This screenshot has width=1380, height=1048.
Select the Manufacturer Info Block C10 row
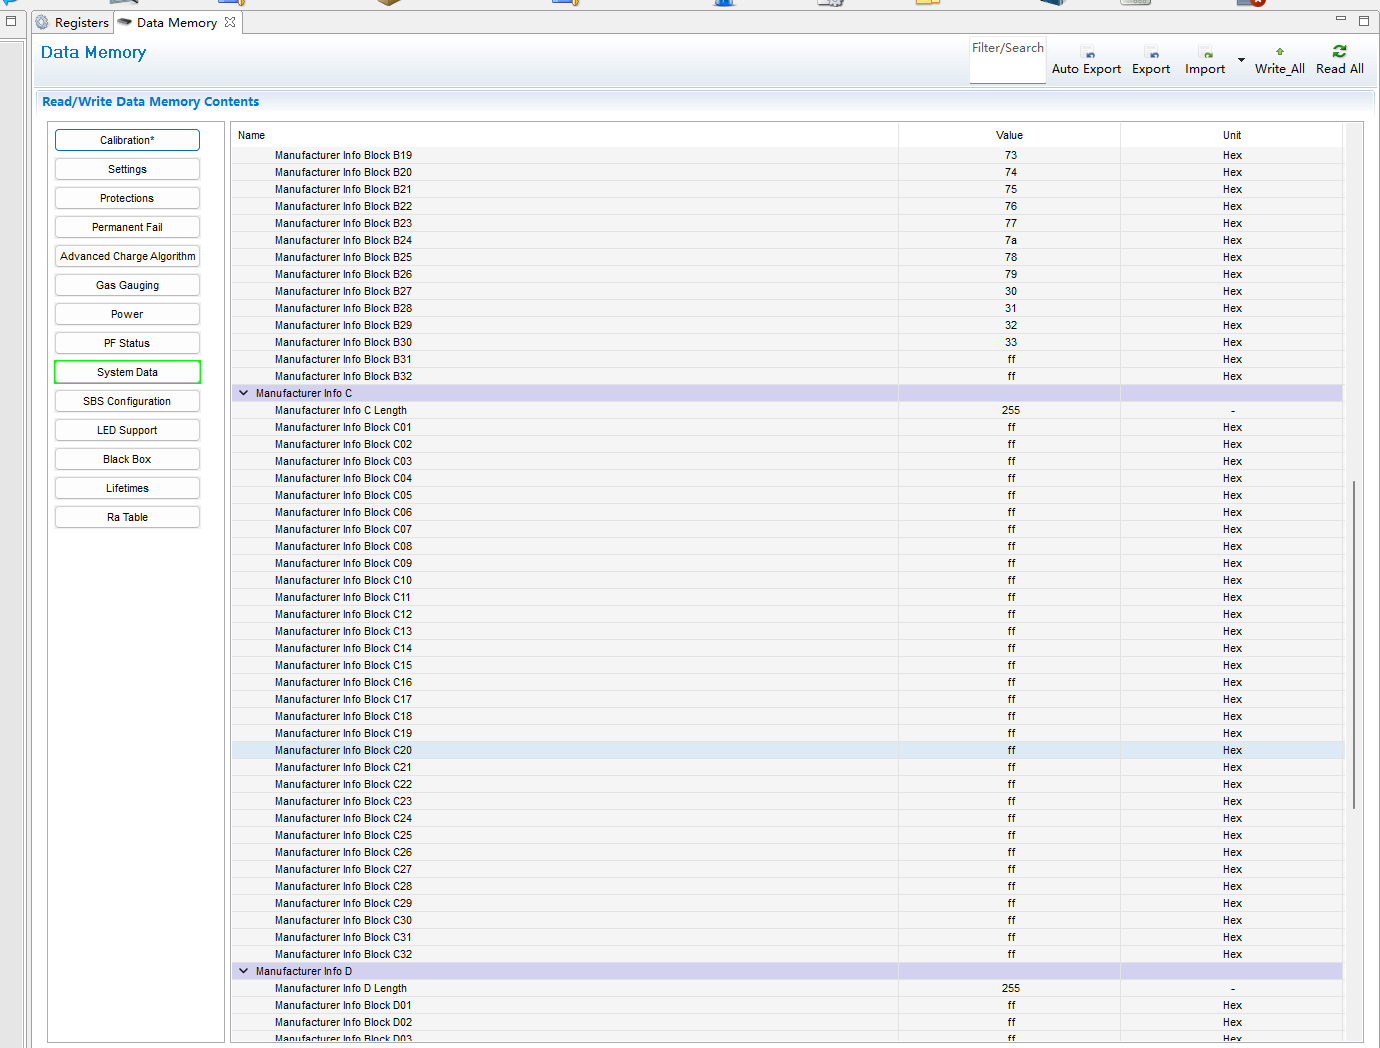point(787,580)
